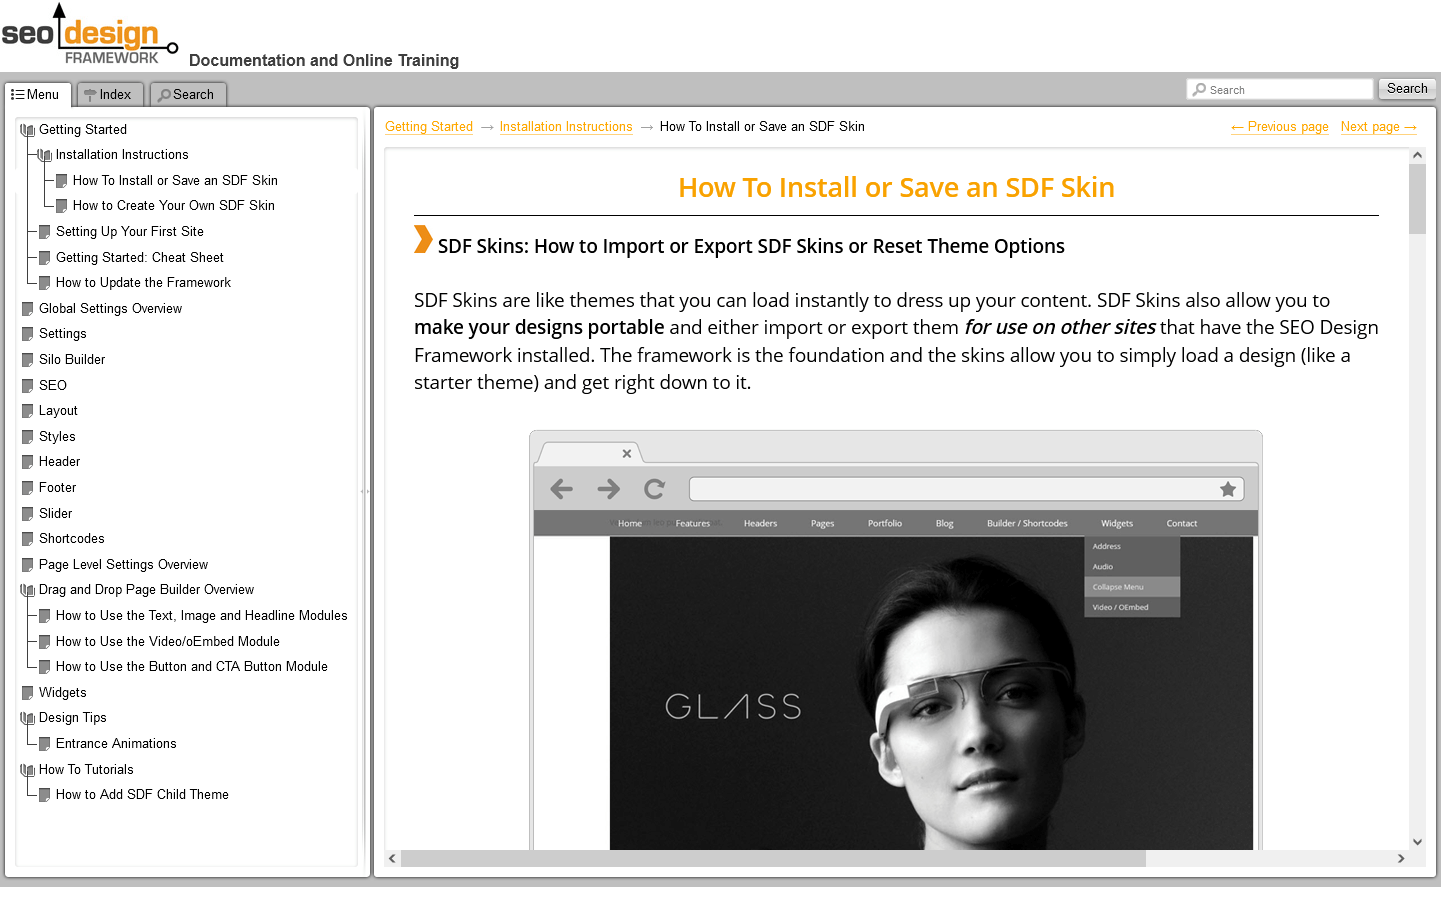Click the scroll-down arrow of content pane
The height and width of the screenshot is (910, 1441).
[1417, 842]
